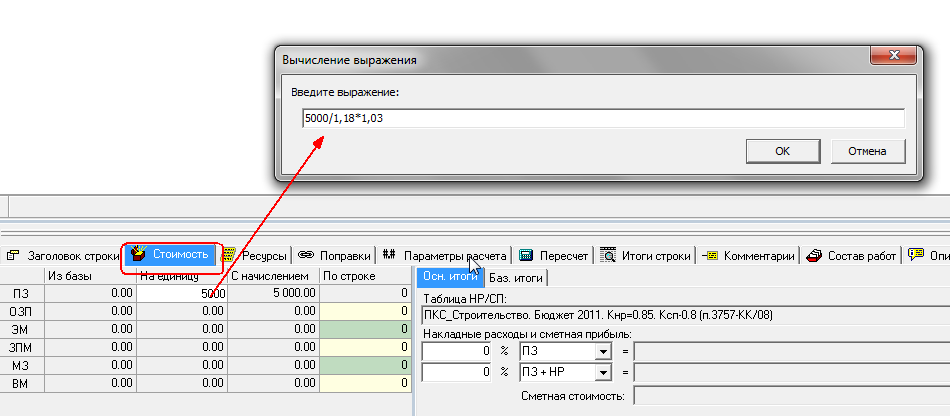Click the ОЗП На единицу cell
The height and width of the screenshot is (416, 950).
click(182, 311)
